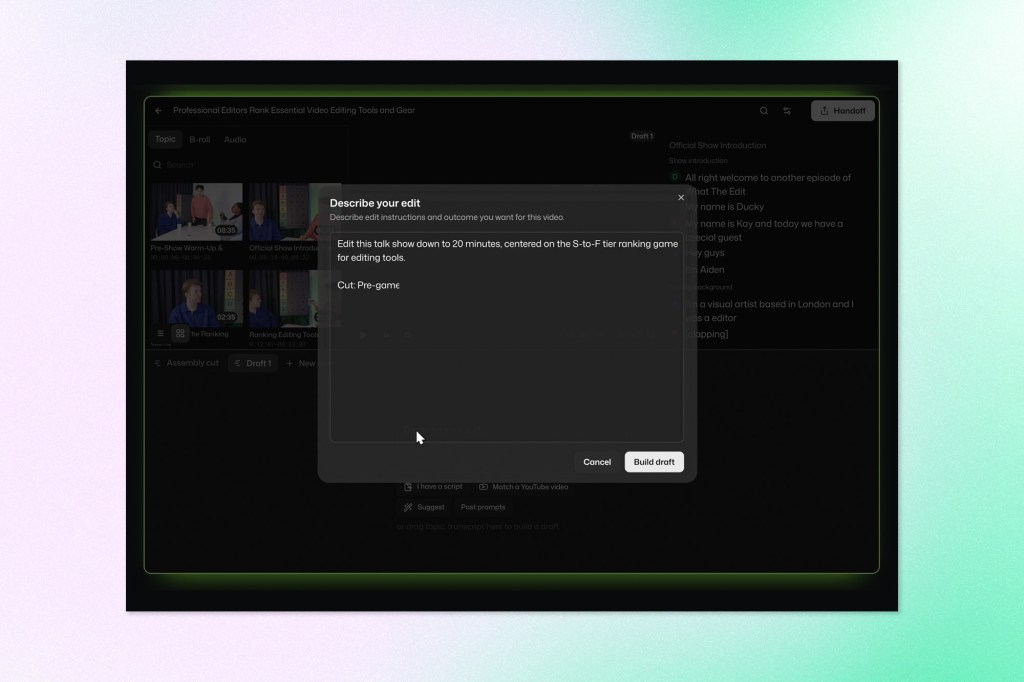Click the project title text

click(294, 110)
